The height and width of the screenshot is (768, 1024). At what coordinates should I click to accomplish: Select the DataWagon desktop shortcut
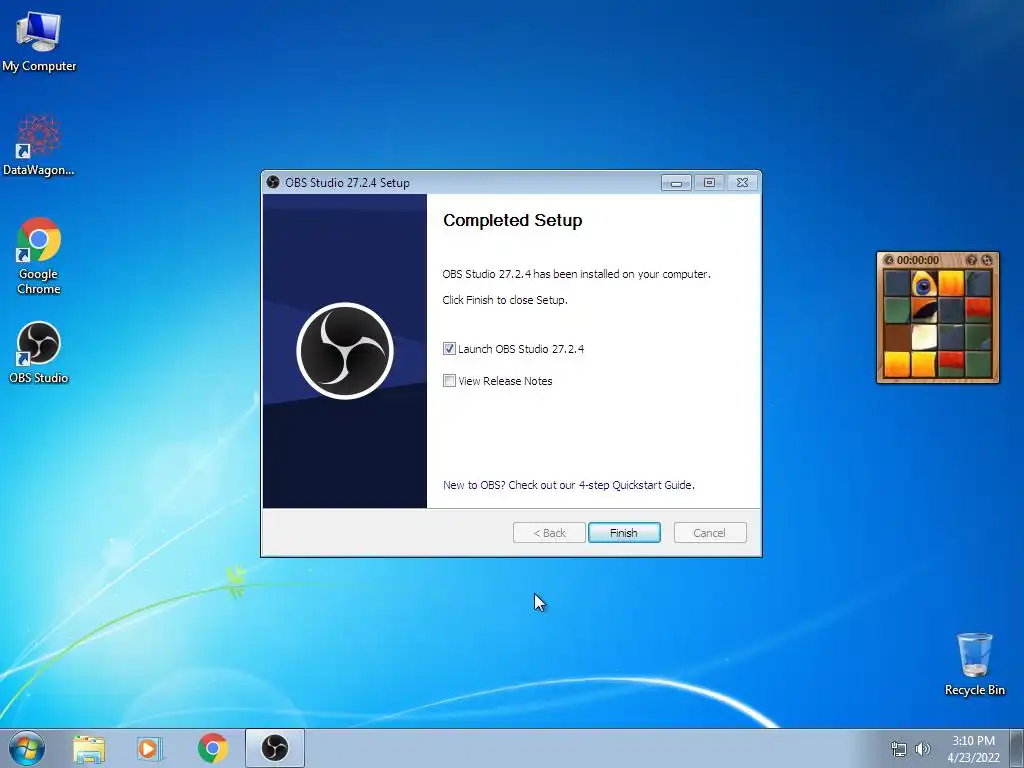(x=39, y=145)
